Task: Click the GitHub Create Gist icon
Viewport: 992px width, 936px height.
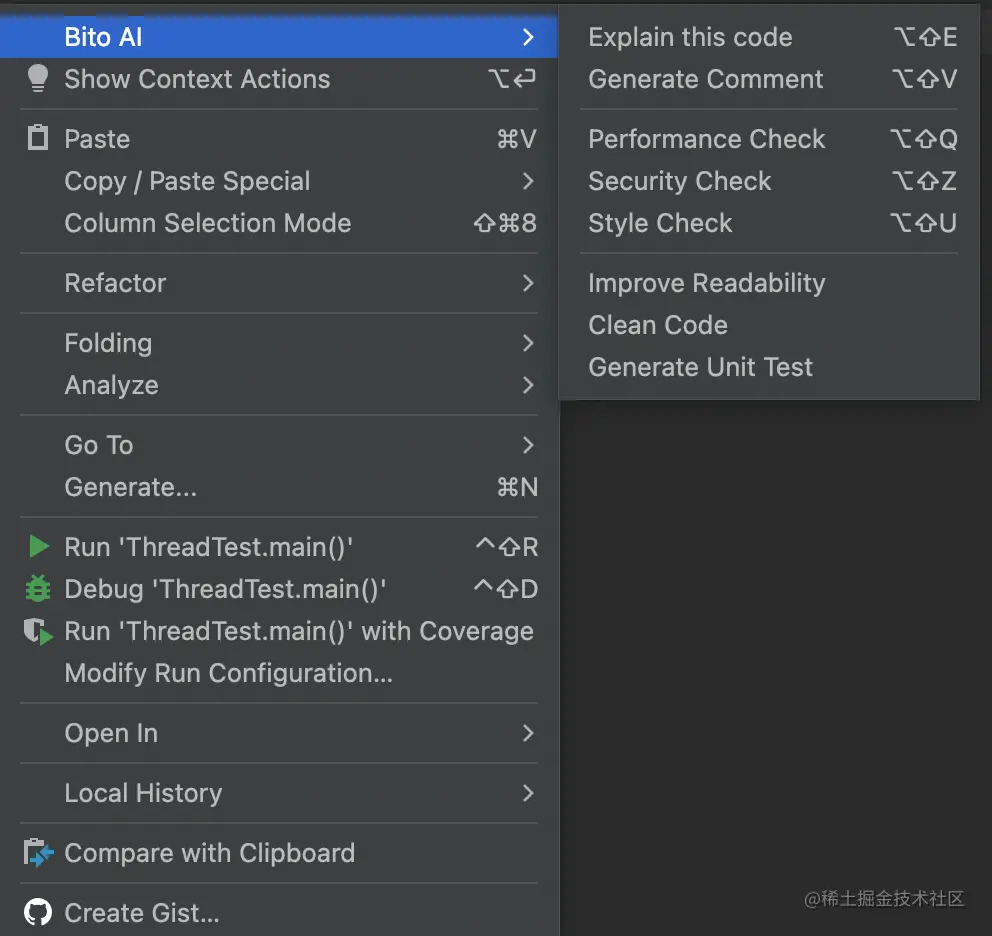Action: point(38,913)
